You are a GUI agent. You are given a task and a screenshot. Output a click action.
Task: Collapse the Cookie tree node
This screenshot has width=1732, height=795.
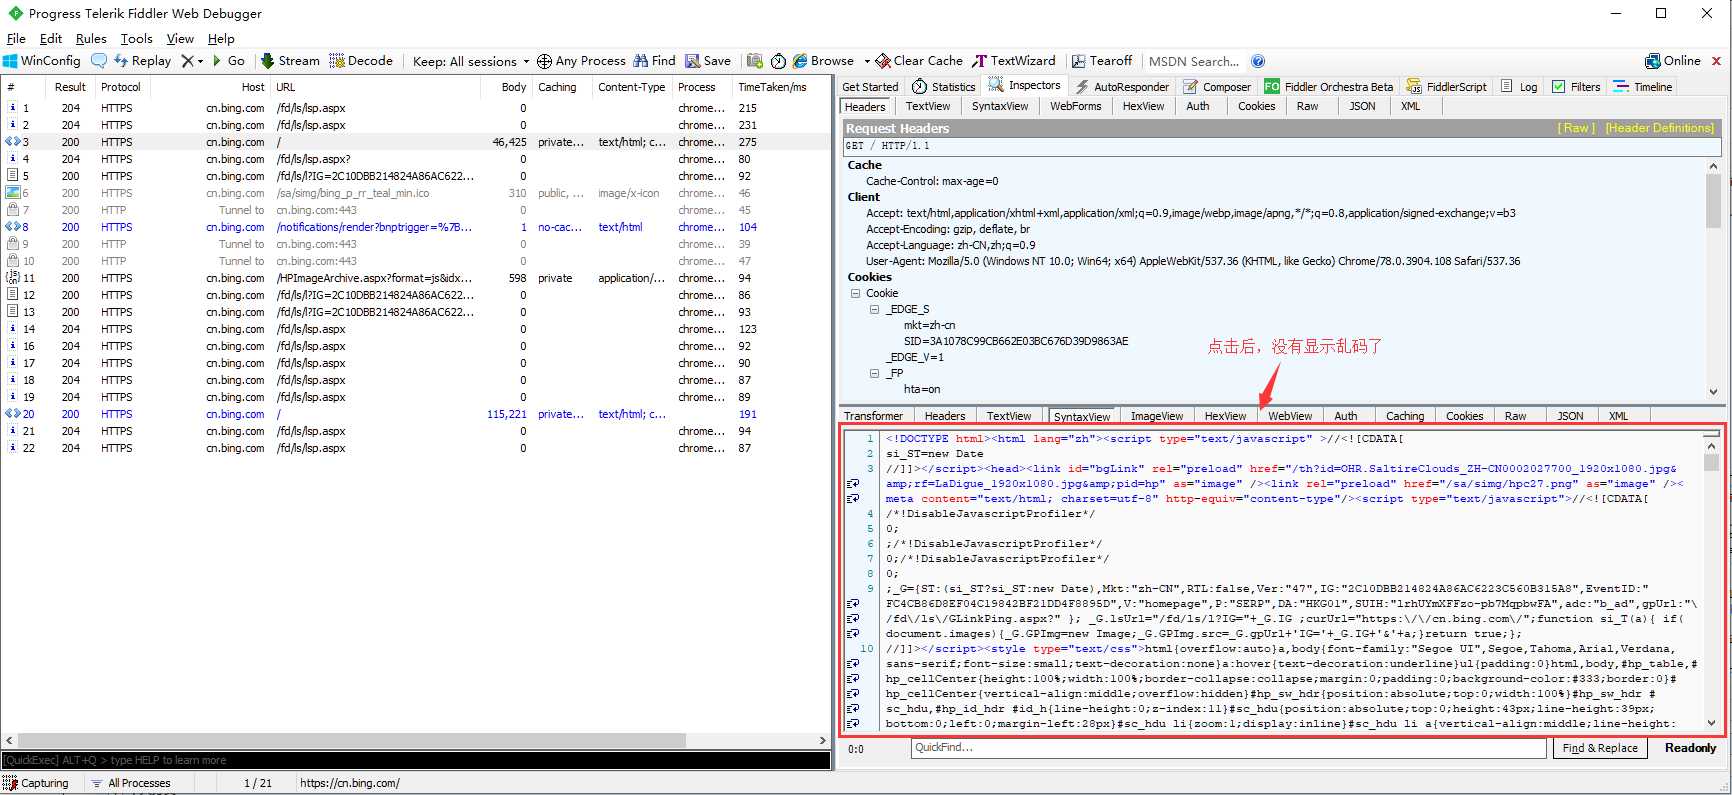[856, 293]
